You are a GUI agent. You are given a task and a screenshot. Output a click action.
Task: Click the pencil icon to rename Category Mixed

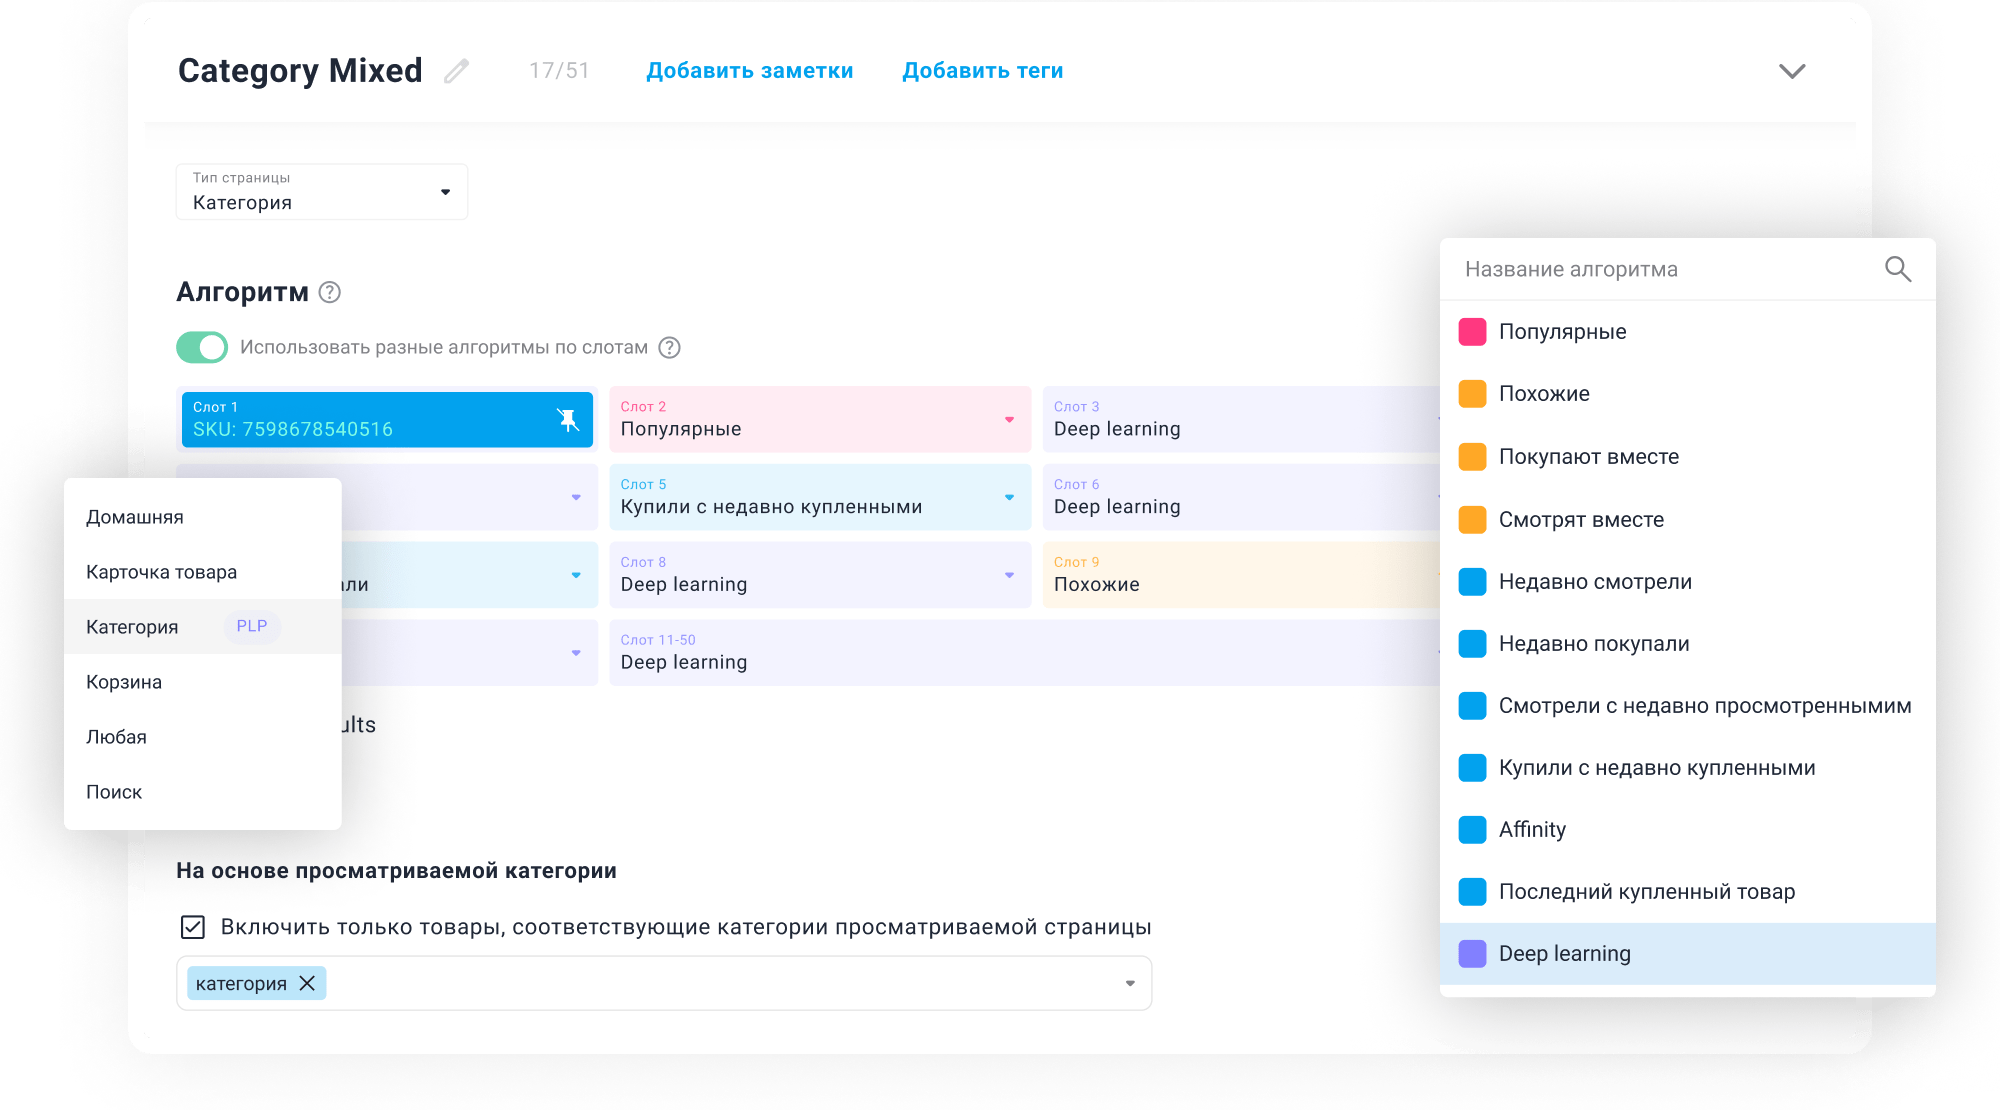coord(457,71)
